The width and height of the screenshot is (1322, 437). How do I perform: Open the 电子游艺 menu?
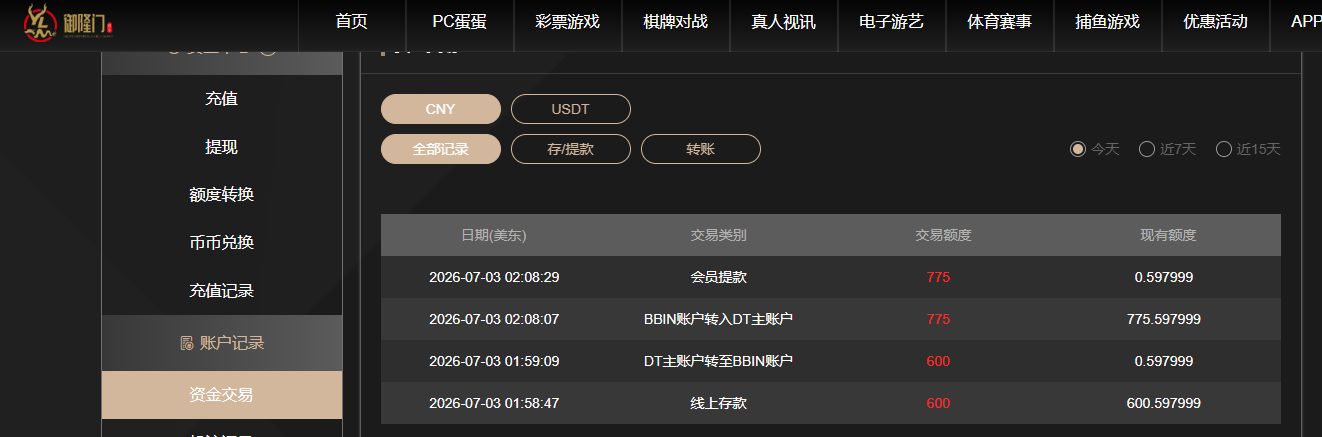click(892, 22)
